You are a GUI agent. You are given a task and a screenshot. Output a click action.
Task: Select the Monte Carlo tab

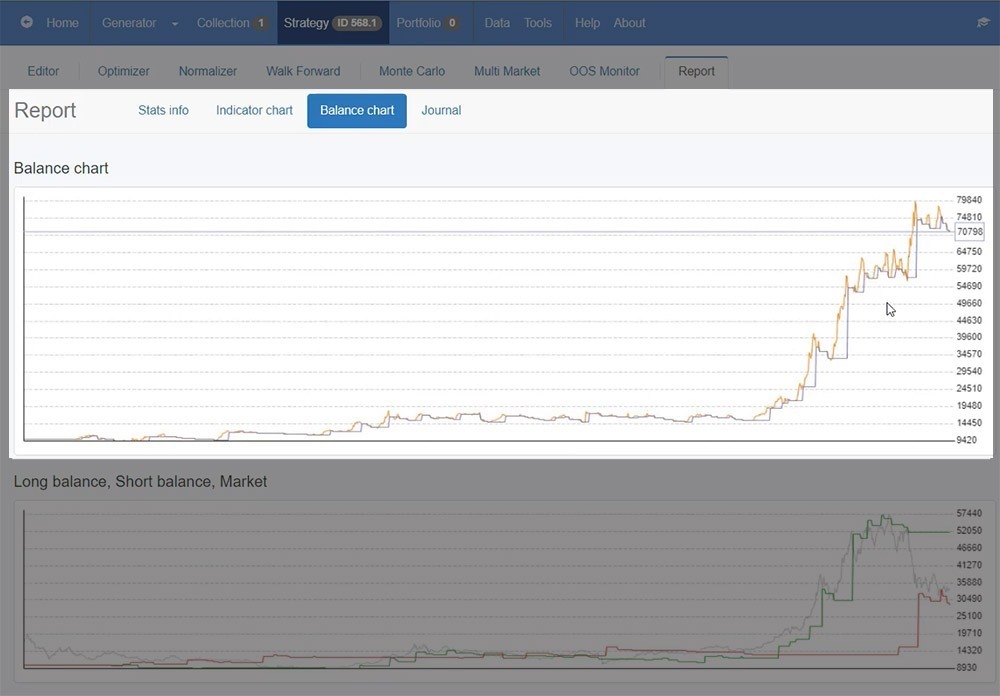(411, 71)
